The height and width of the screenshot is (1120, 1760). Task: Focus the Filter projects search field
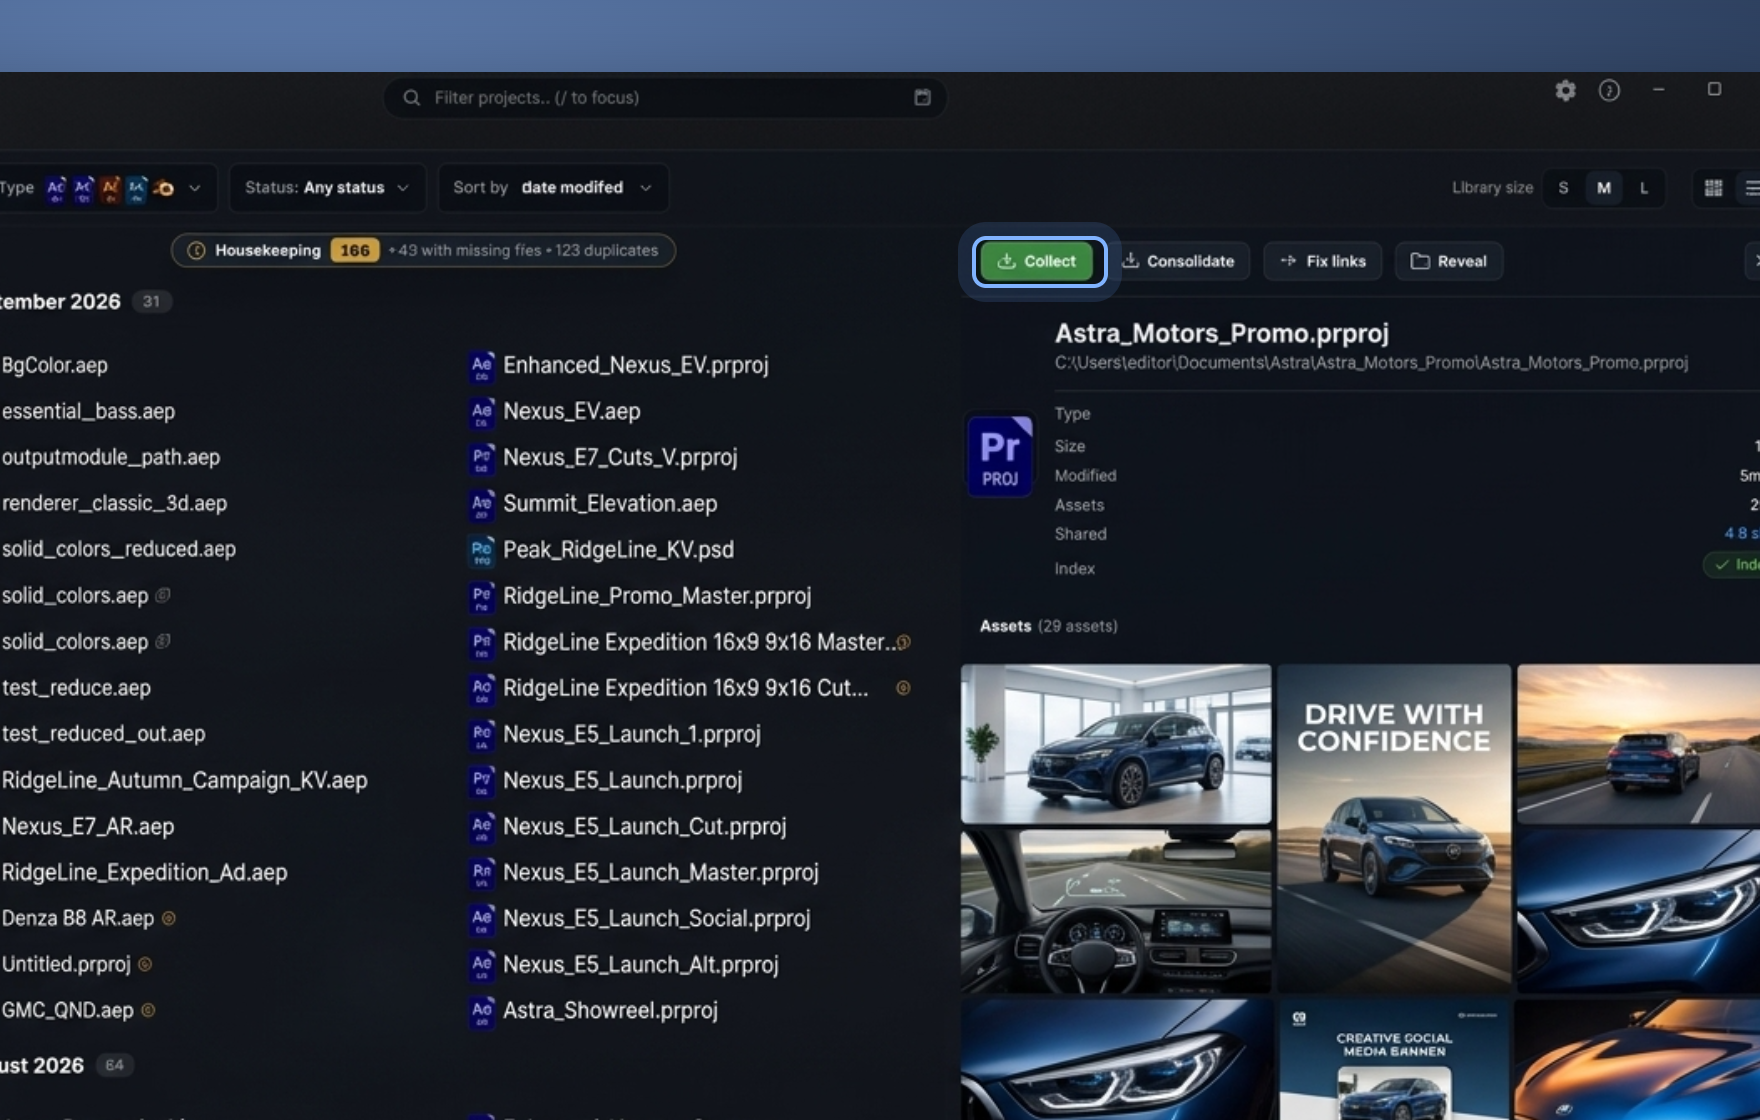pyautogui.click(x=665, y=97)
